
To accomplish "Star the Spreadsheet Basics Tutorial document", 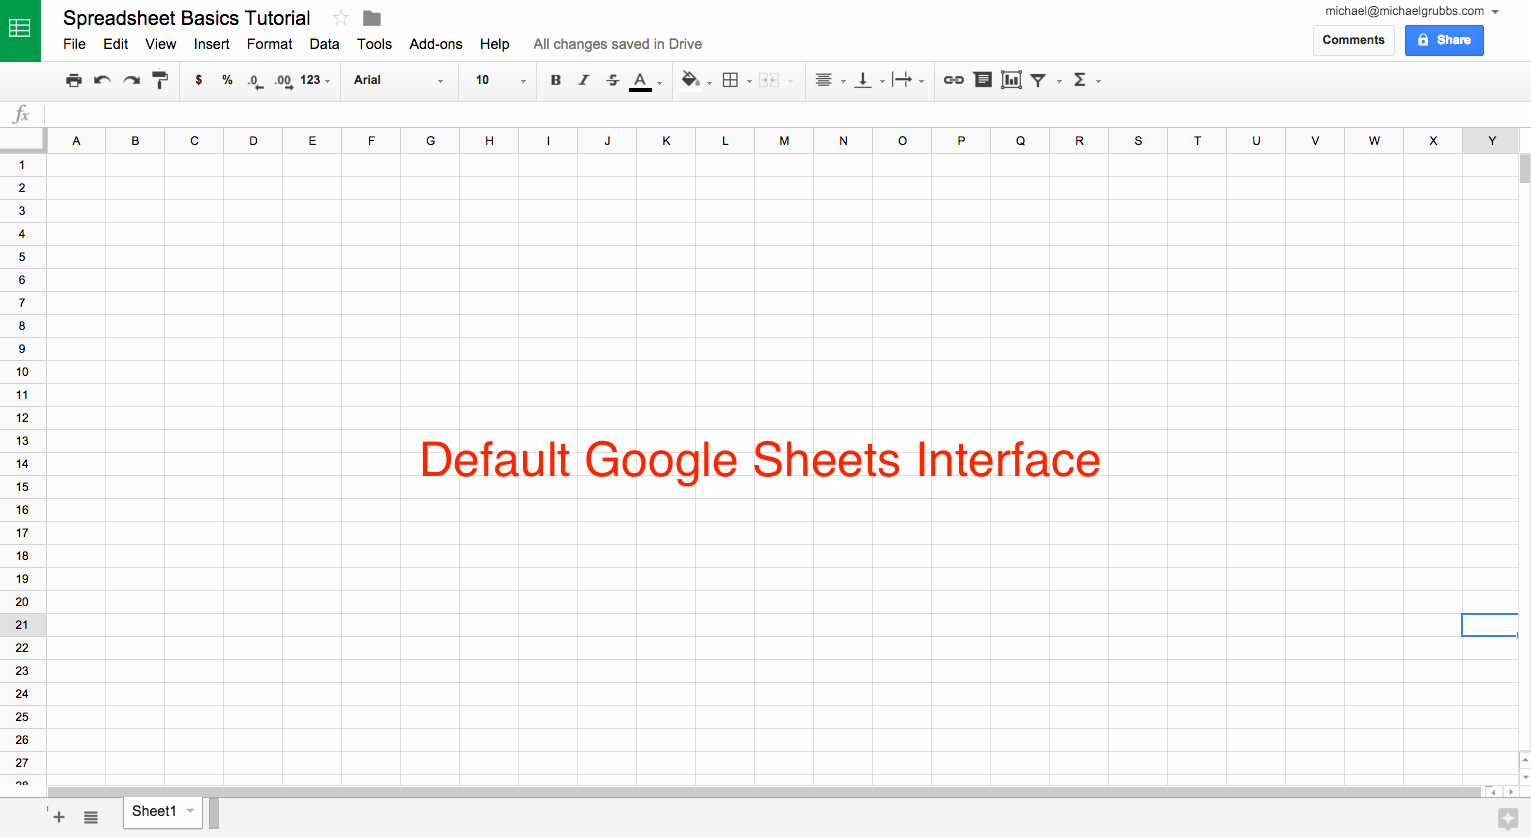I will 341,18.
